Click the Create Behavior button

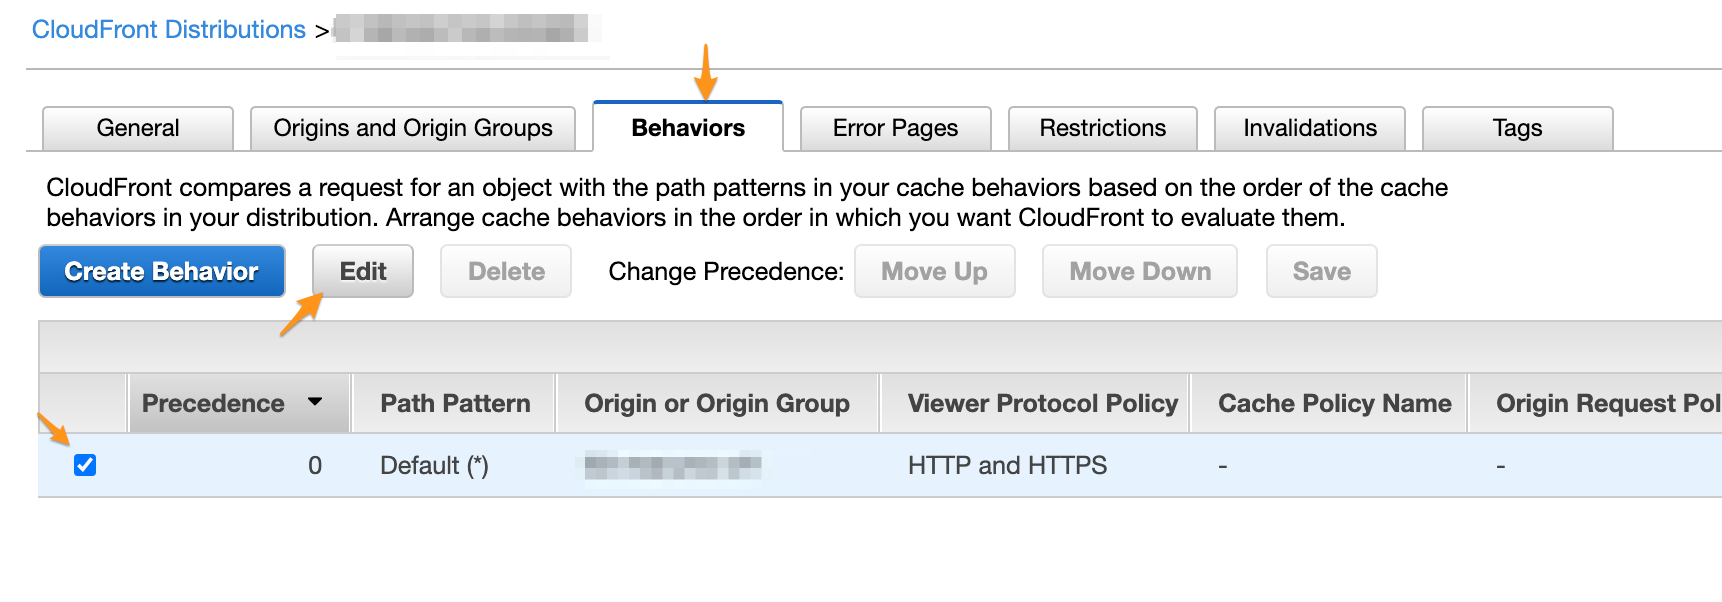[162, 271]
